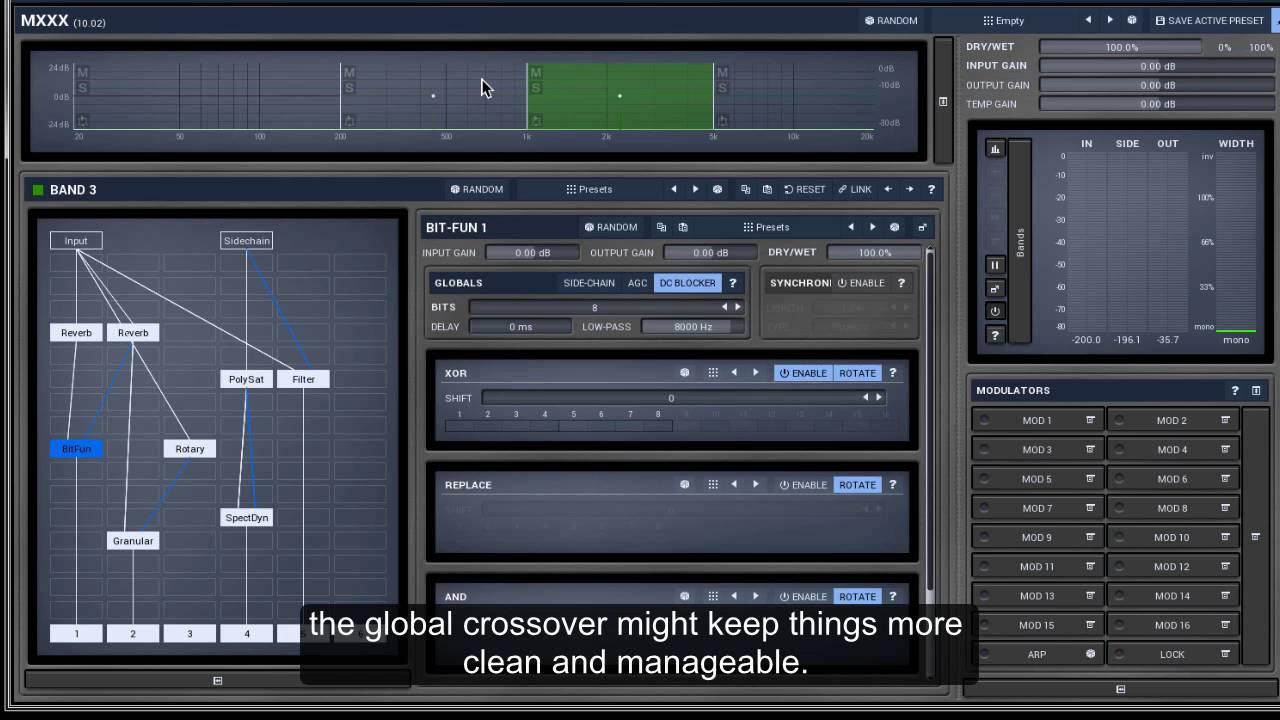Click the DRY/WET slider at top right
1280x720 pixels.
(1122, 47)
